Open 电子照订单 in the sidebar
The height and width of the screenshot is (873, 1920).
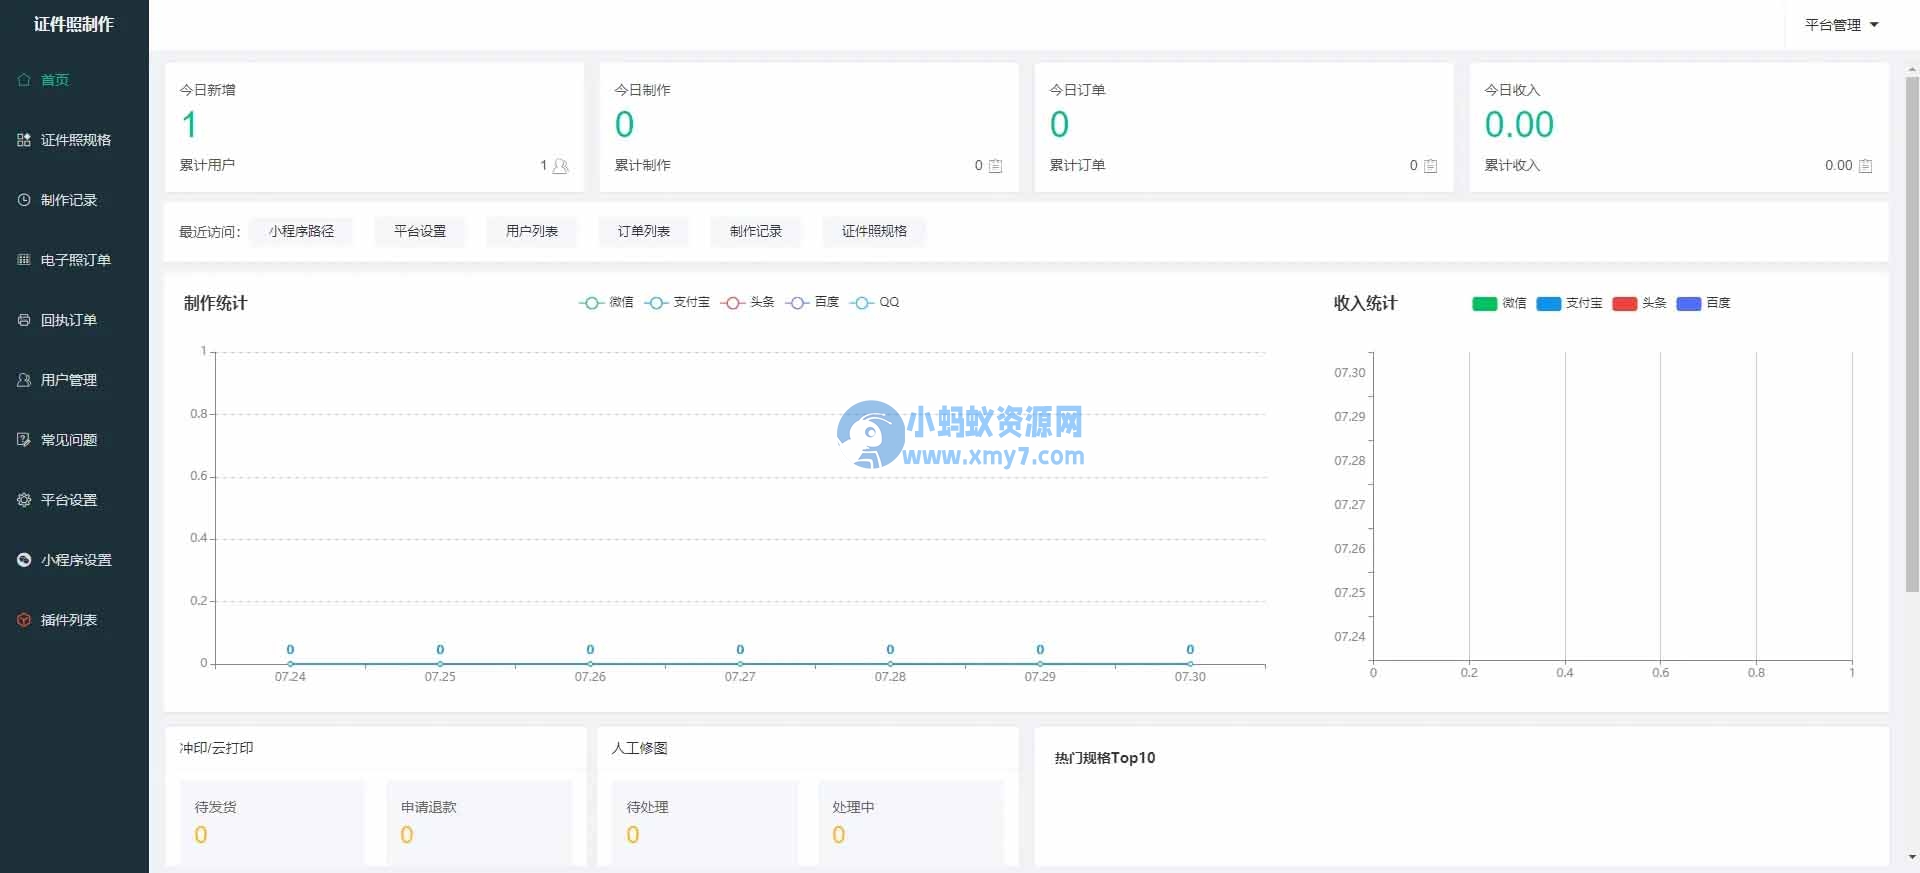tap(74, 260)
